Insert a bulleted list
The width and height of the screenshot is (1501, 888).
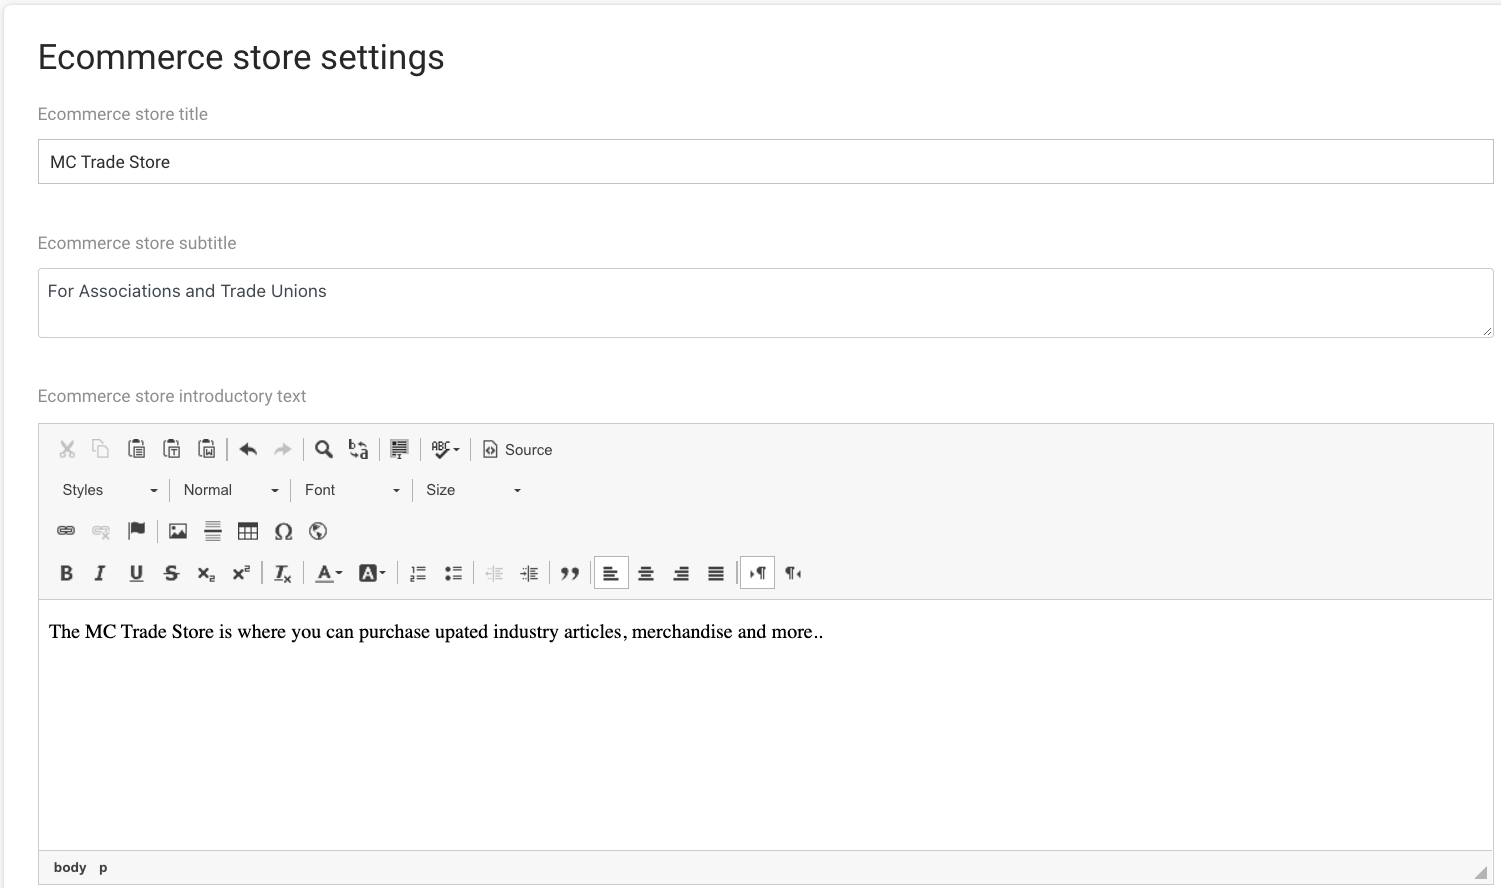pyautogui.click(x=453, y=573)
